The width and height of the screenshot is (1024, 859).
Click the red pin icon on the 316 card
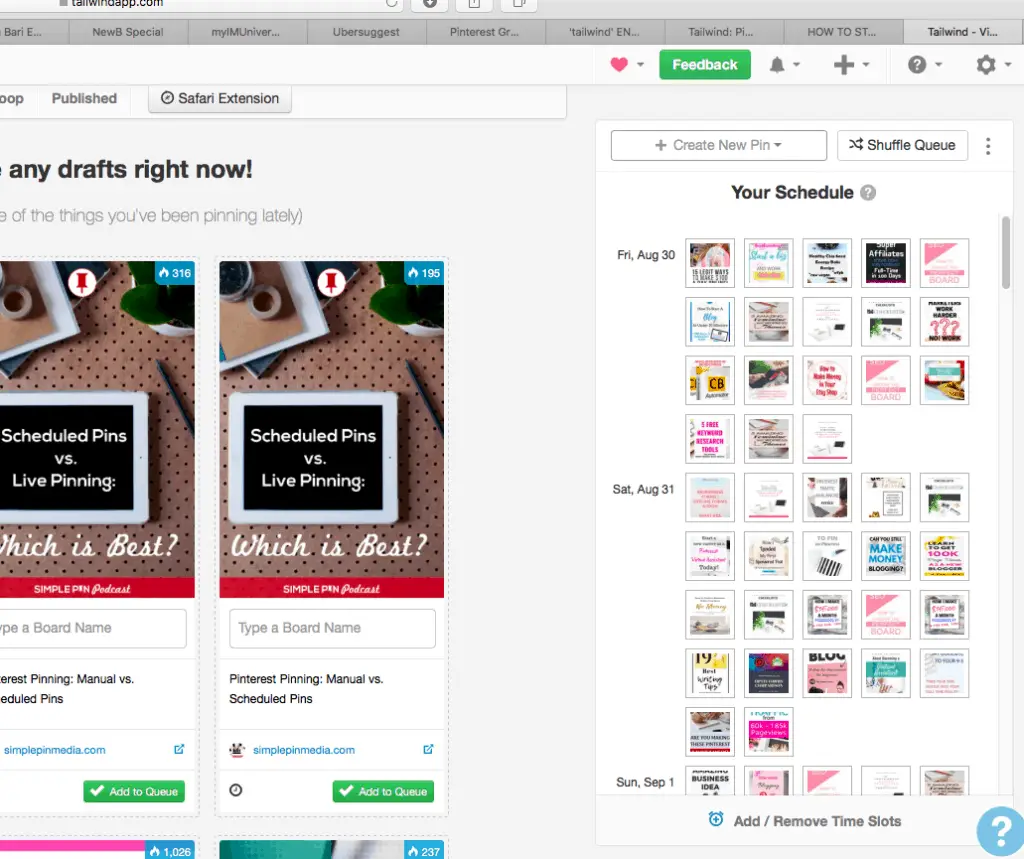(x=82, y=282)
